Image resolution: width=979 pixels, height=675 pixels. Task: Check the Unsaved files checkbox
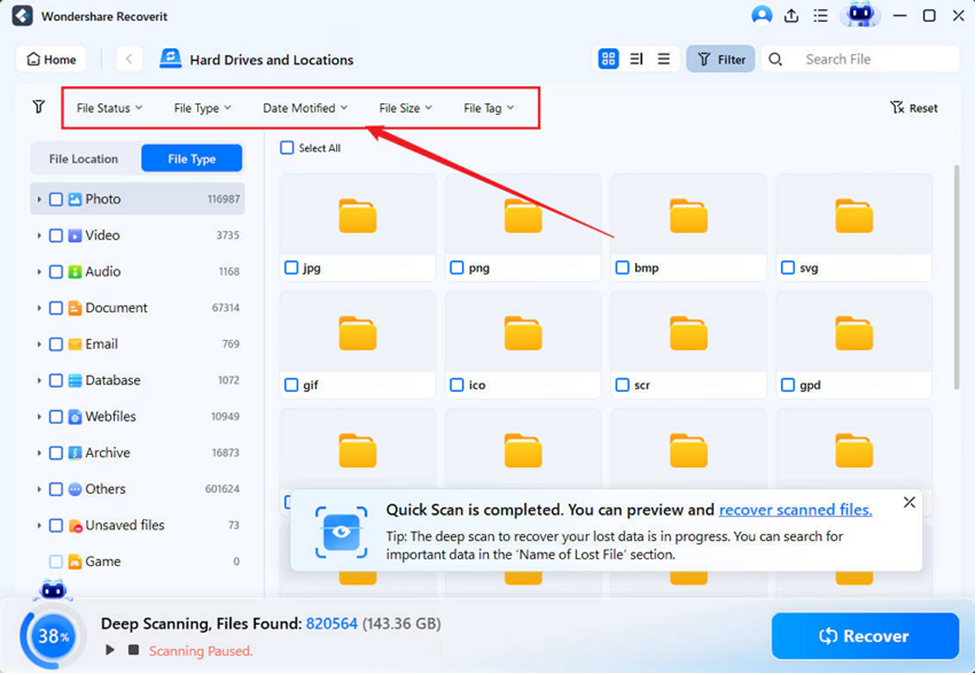point(56,526)
